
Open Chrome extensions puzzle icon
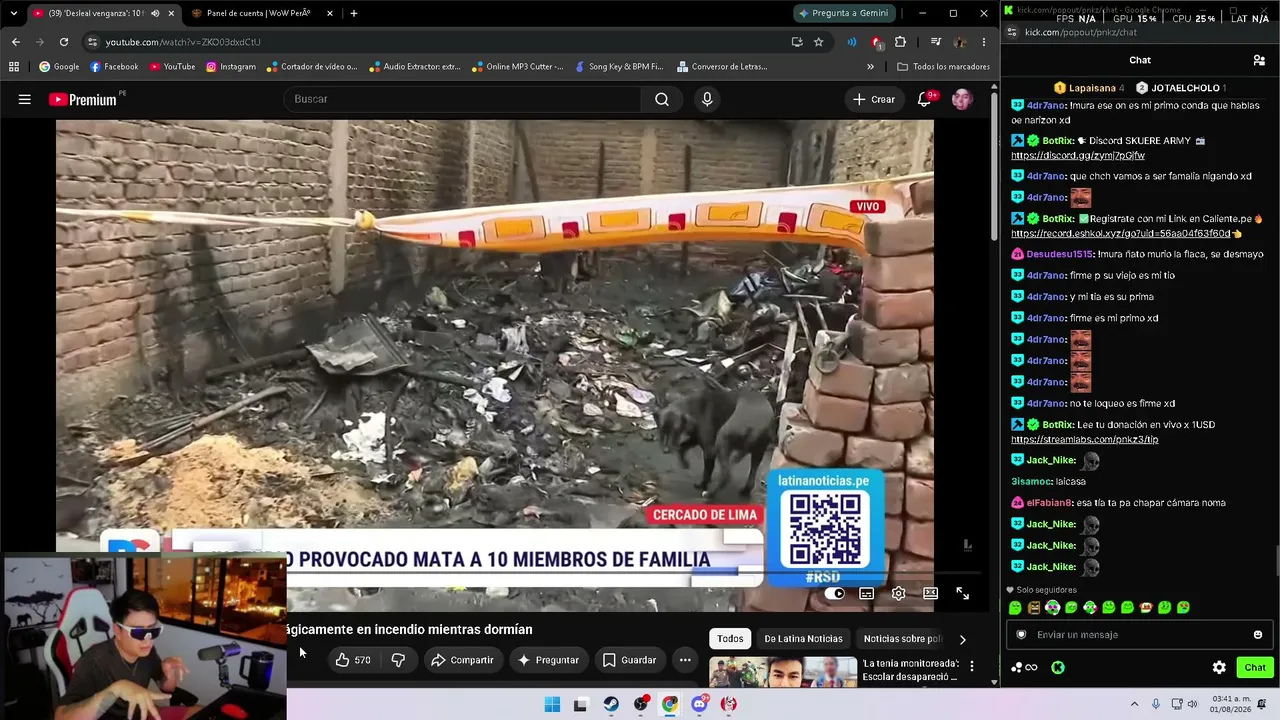coord(900,42)
